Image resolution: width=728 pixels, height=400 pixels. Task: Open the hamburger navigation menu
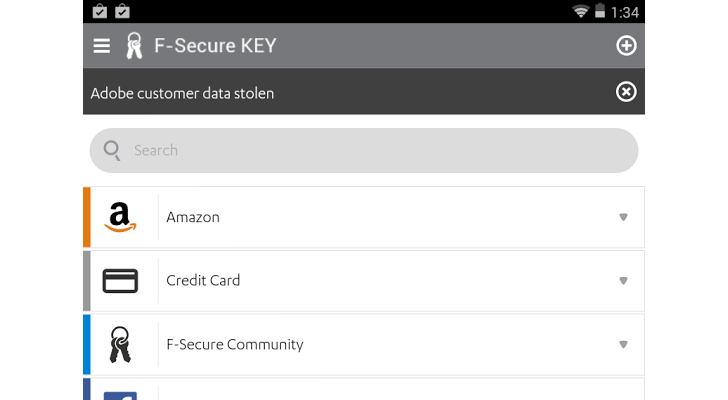[101, 45]
